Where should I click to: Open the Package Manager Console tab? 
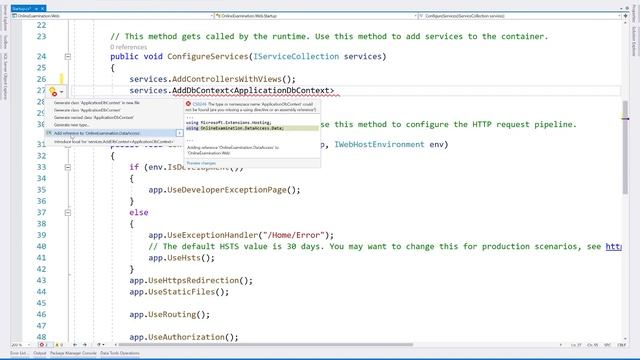tap(73, 353)
